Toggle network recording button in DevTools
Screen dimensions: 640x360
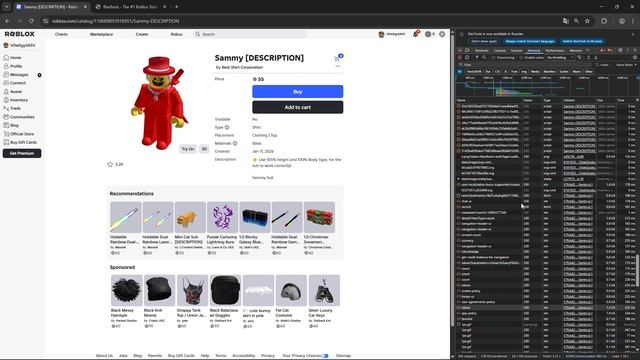coord(460,58)
